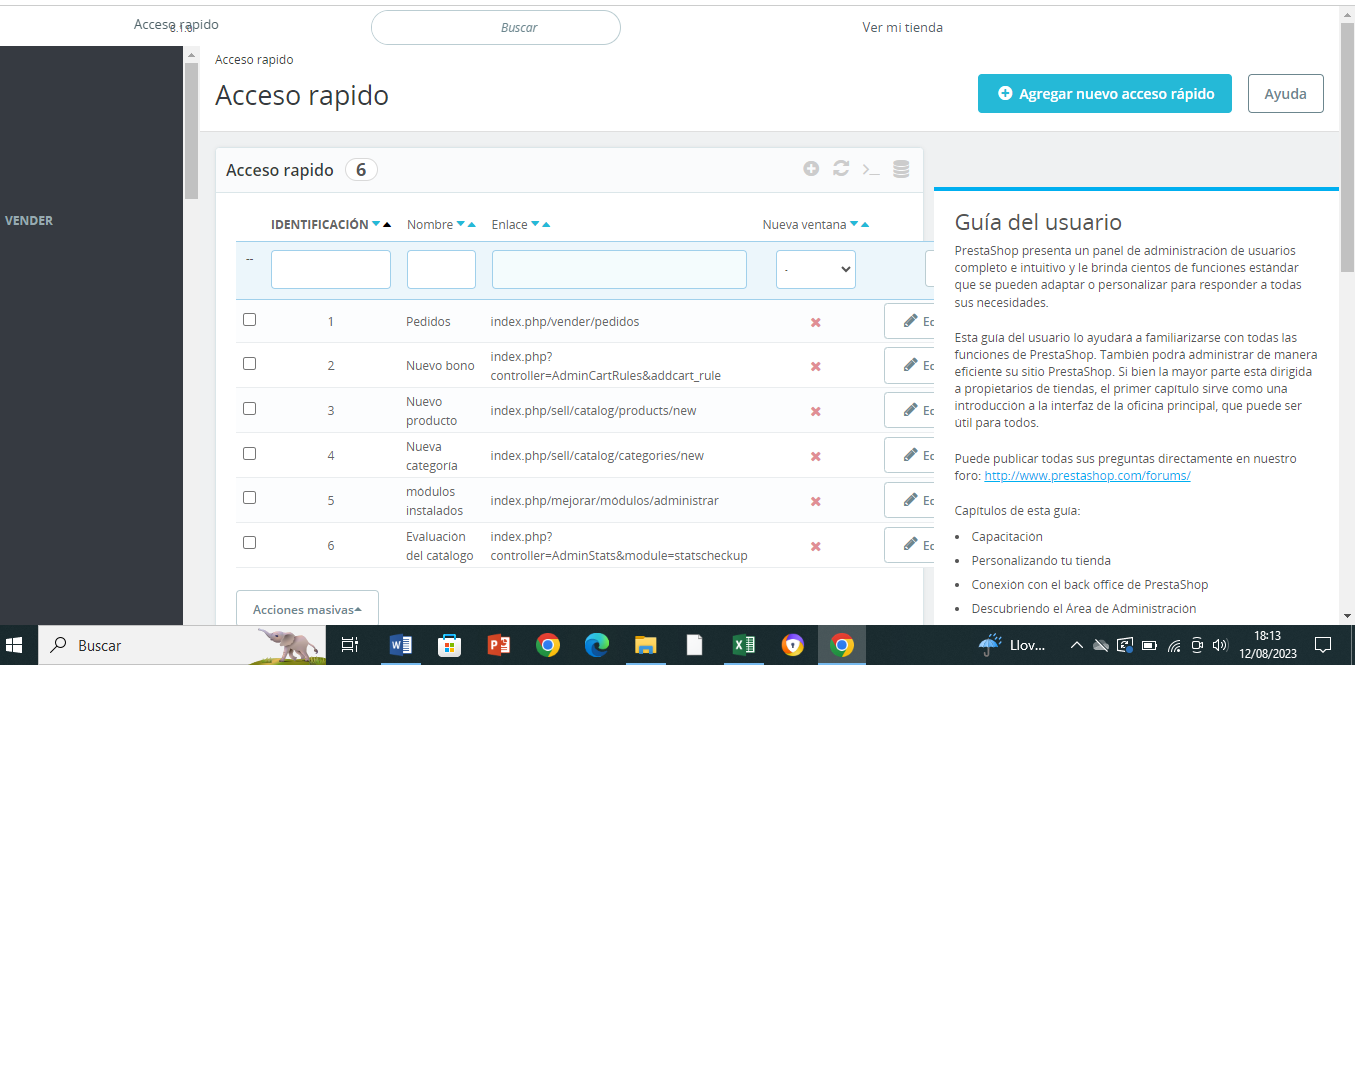
Task: Show SQL query terminal icon
Action: click(871, 169)
